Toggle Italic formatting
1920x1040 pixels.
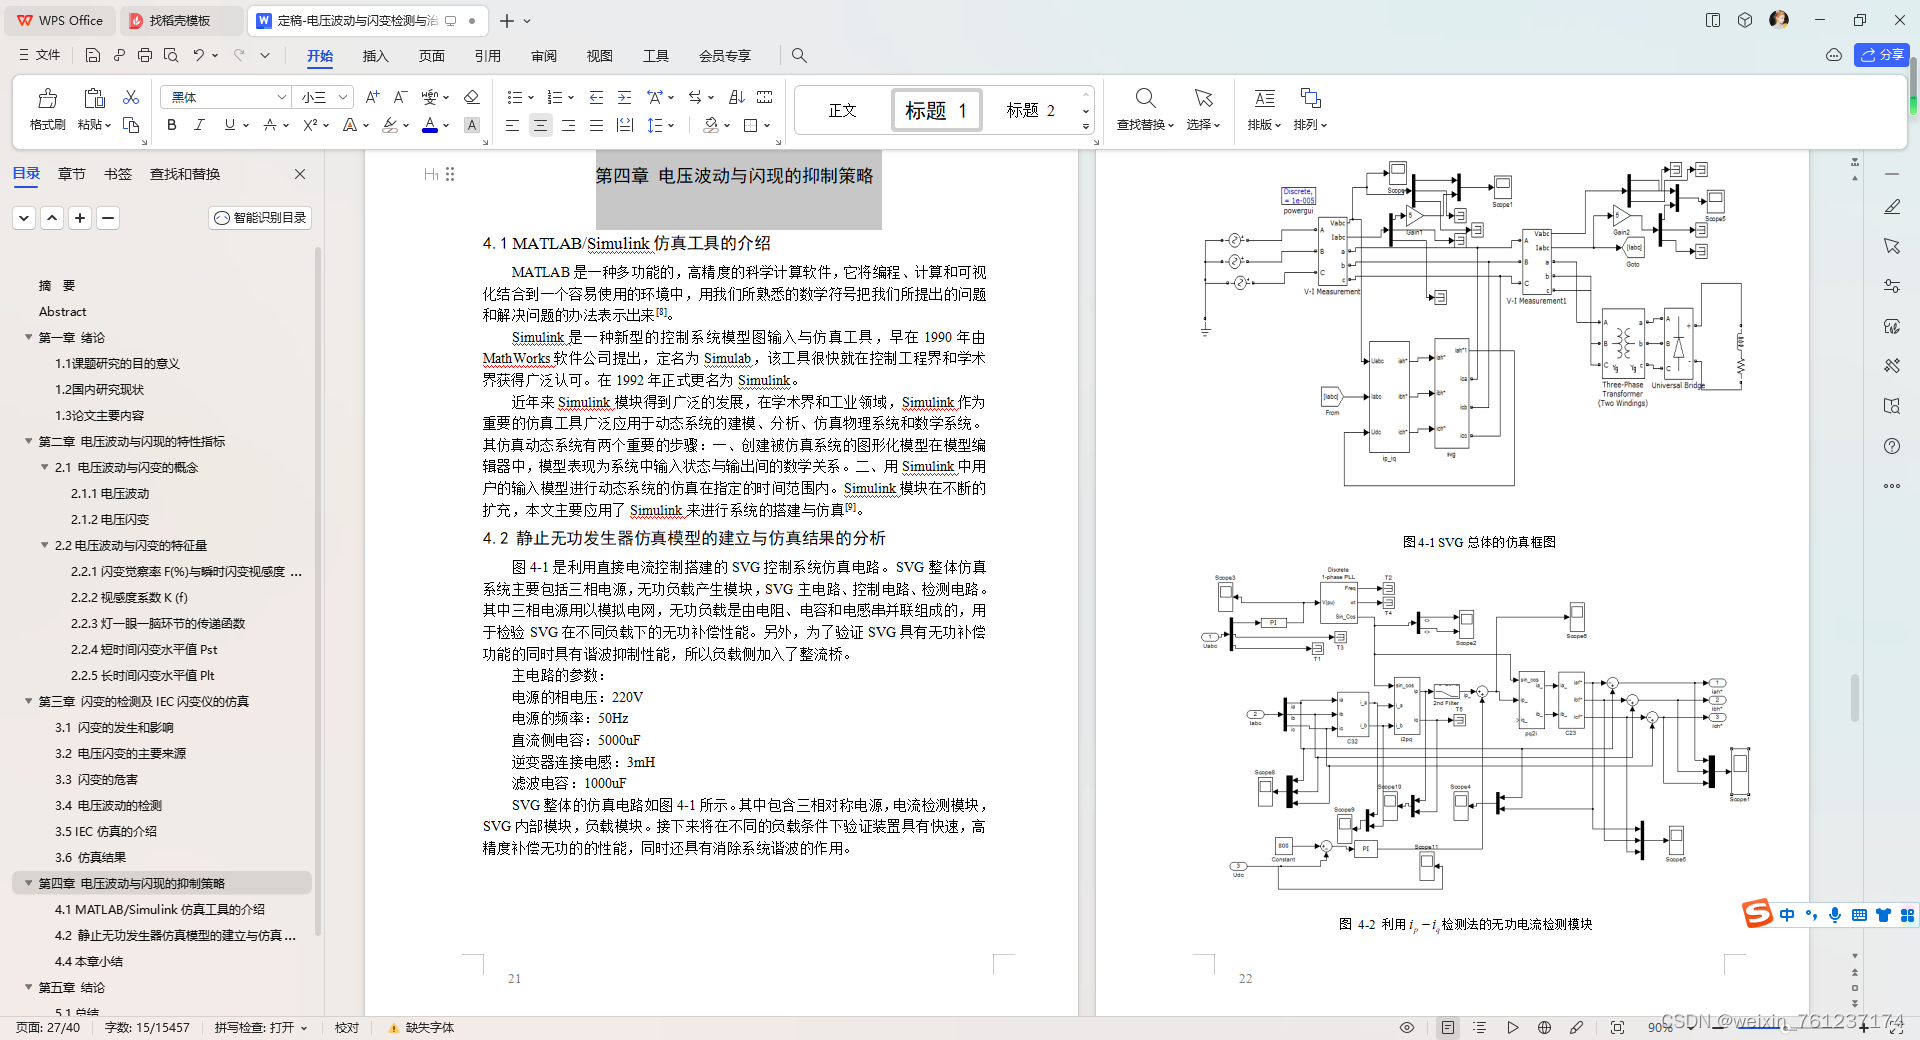[x=200, y=125]
